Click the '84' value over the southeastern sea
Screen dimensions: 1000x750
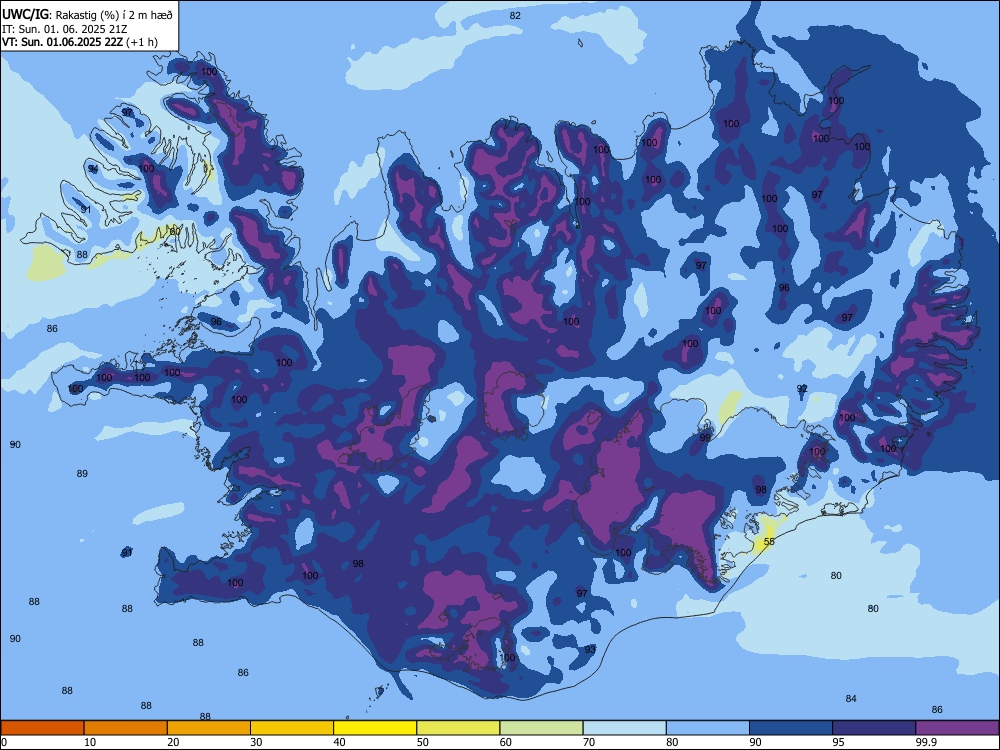[x=851, y=699]
